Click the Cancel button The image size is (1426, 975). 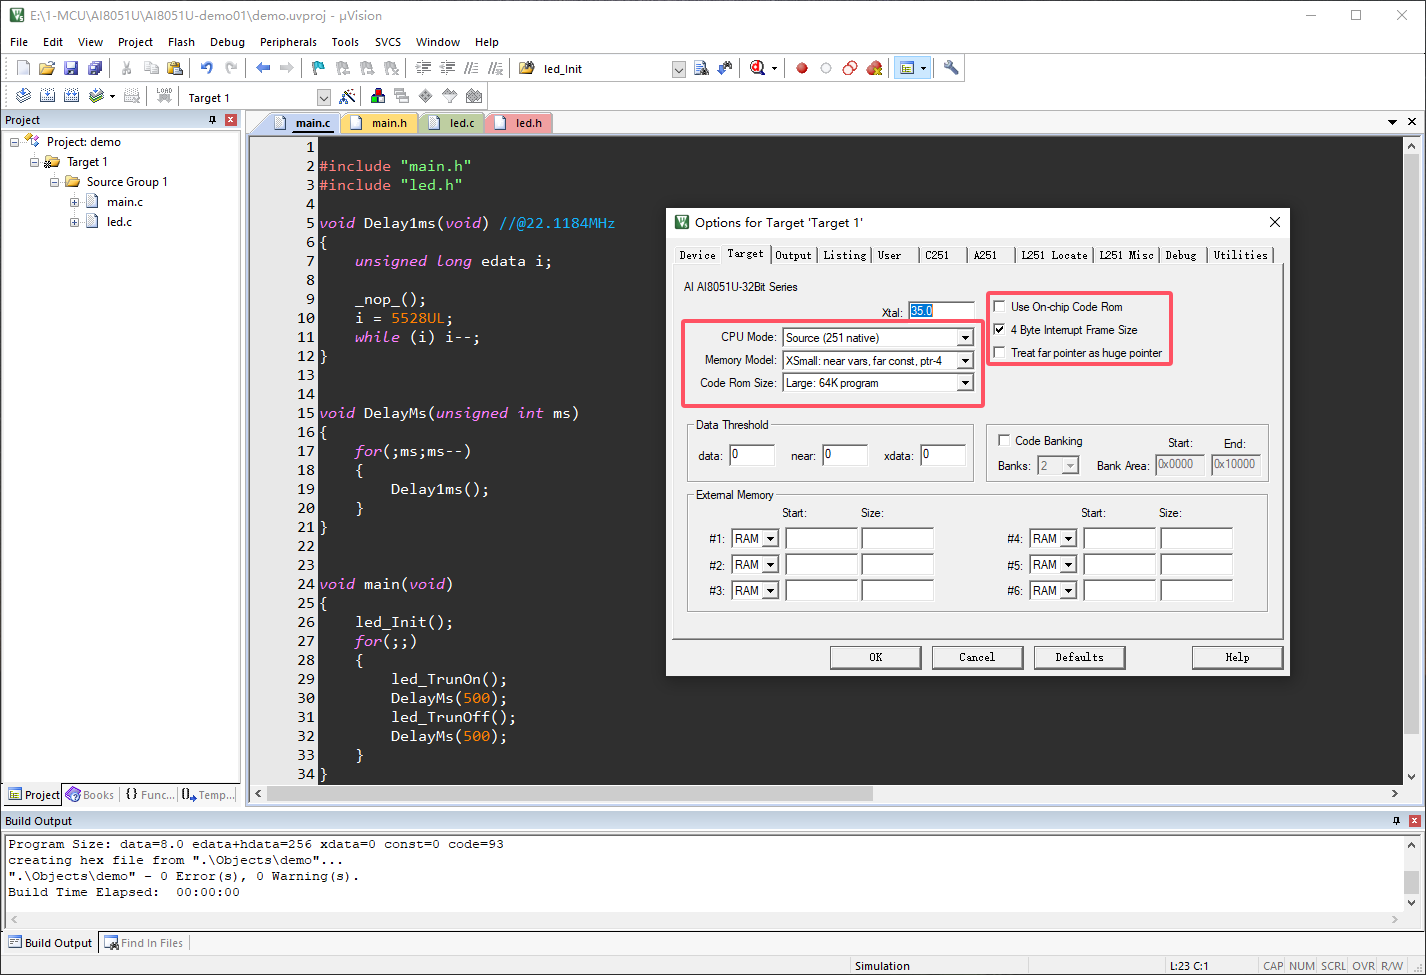[x=977, y=657]
